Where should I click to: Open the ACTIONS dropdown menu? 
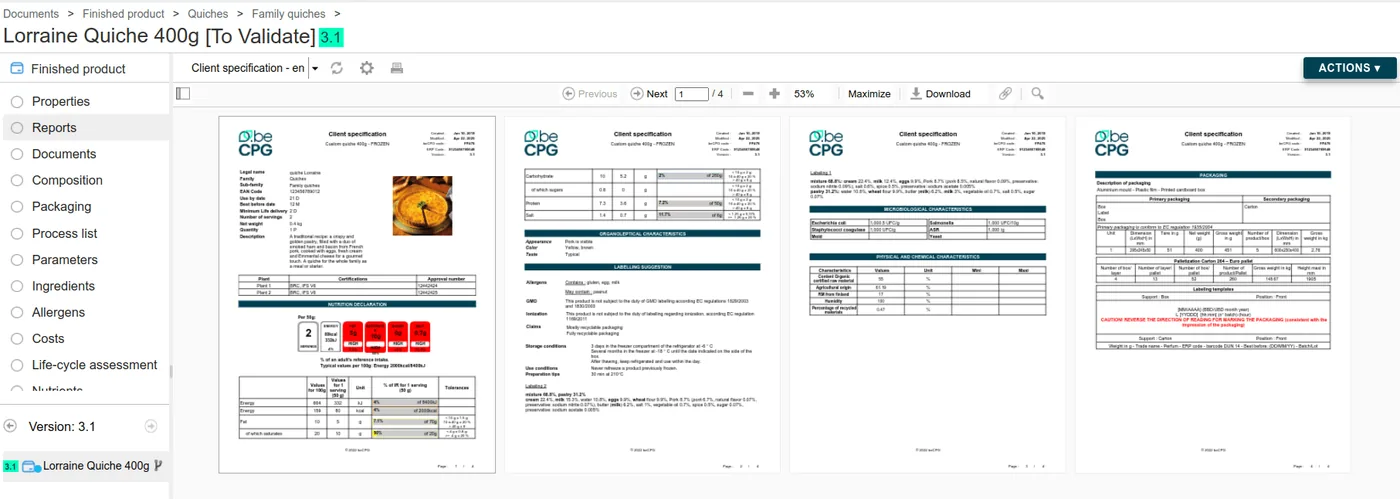1349,68
